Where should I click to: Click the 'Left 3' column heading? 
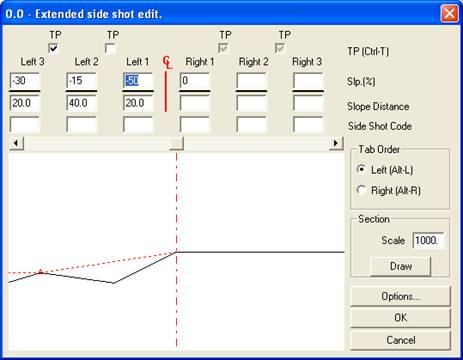tap(32, 62)
